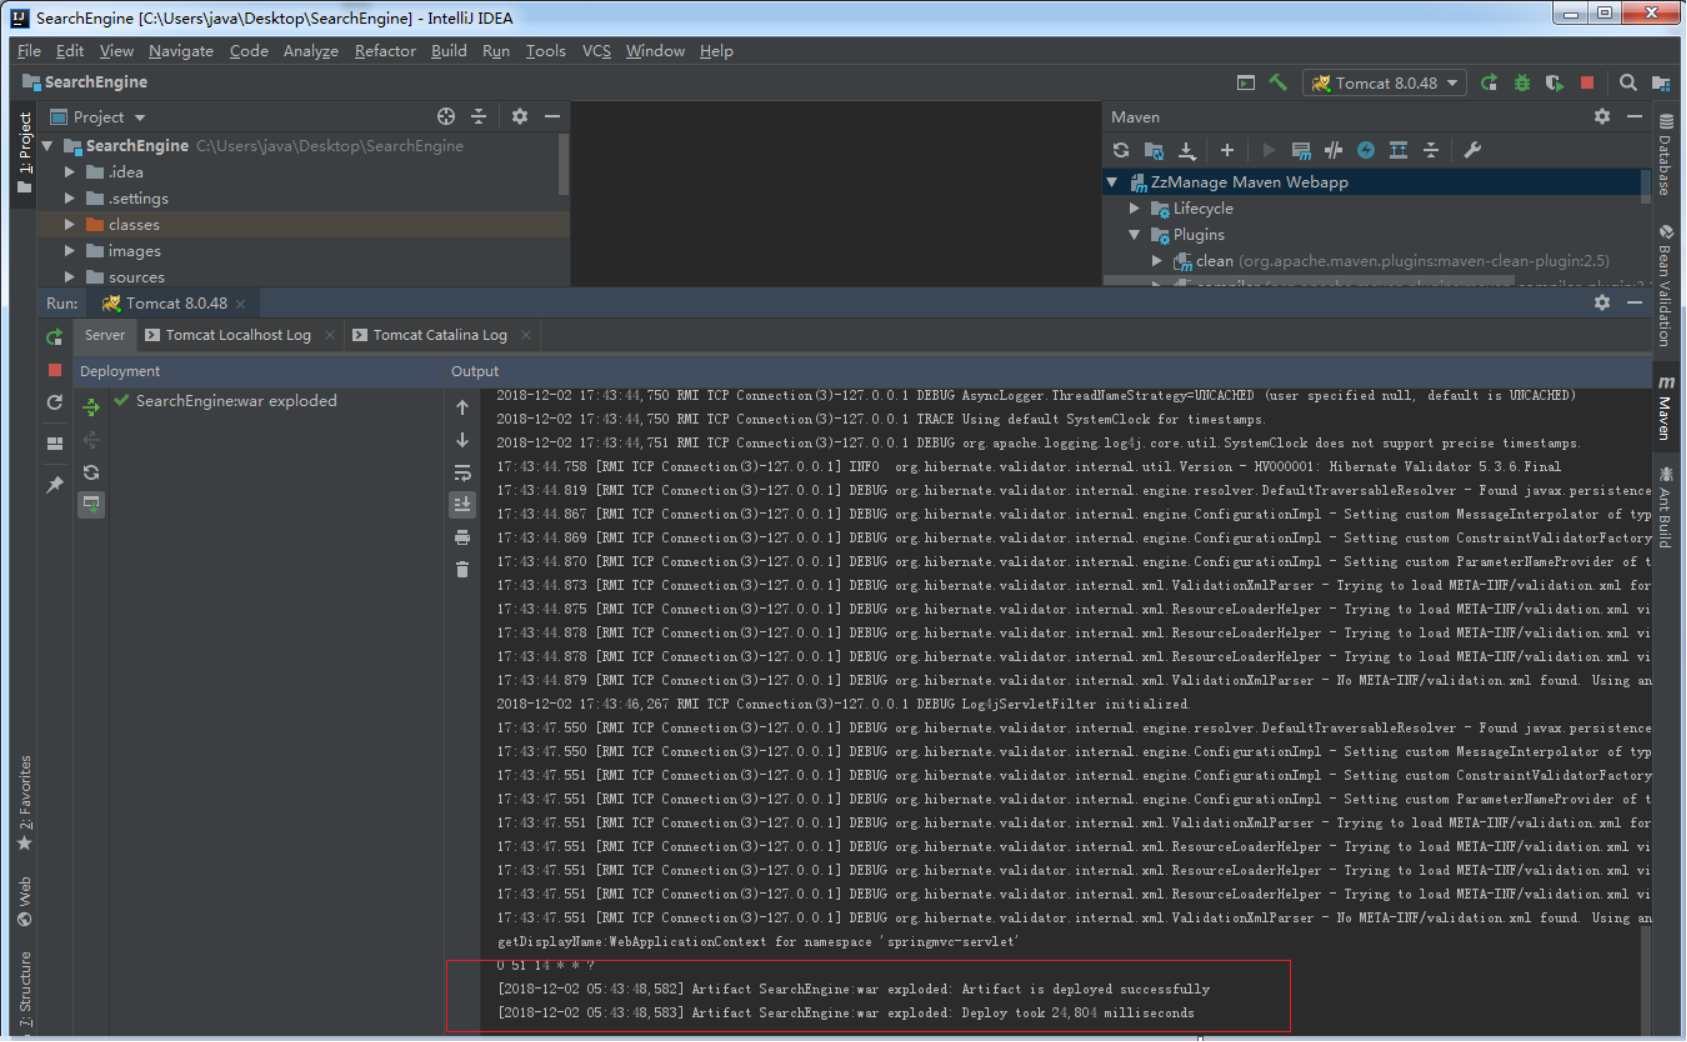This screenshot has width=1687, height=1042.
Task: Toggle Maven Offline Mode icon
Action: pos(1333,150)
